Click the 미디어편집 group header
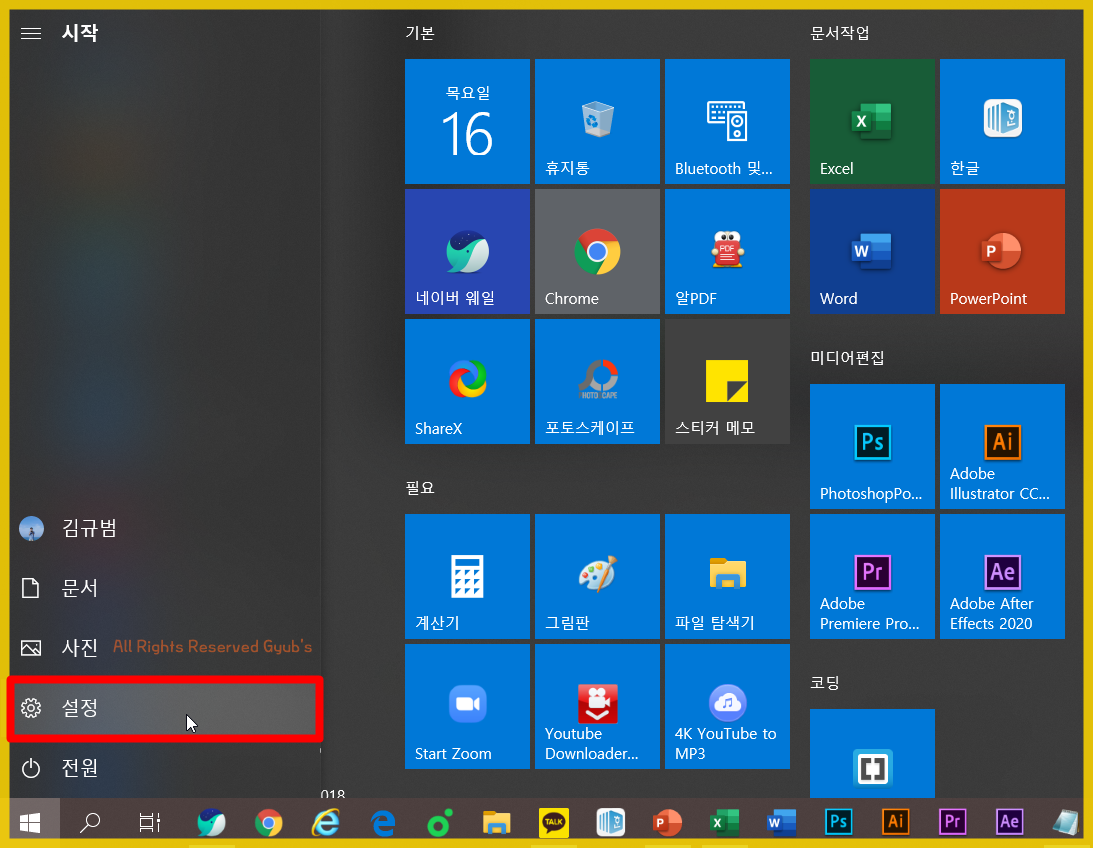The image size is (1093, 848). (847, 357)
